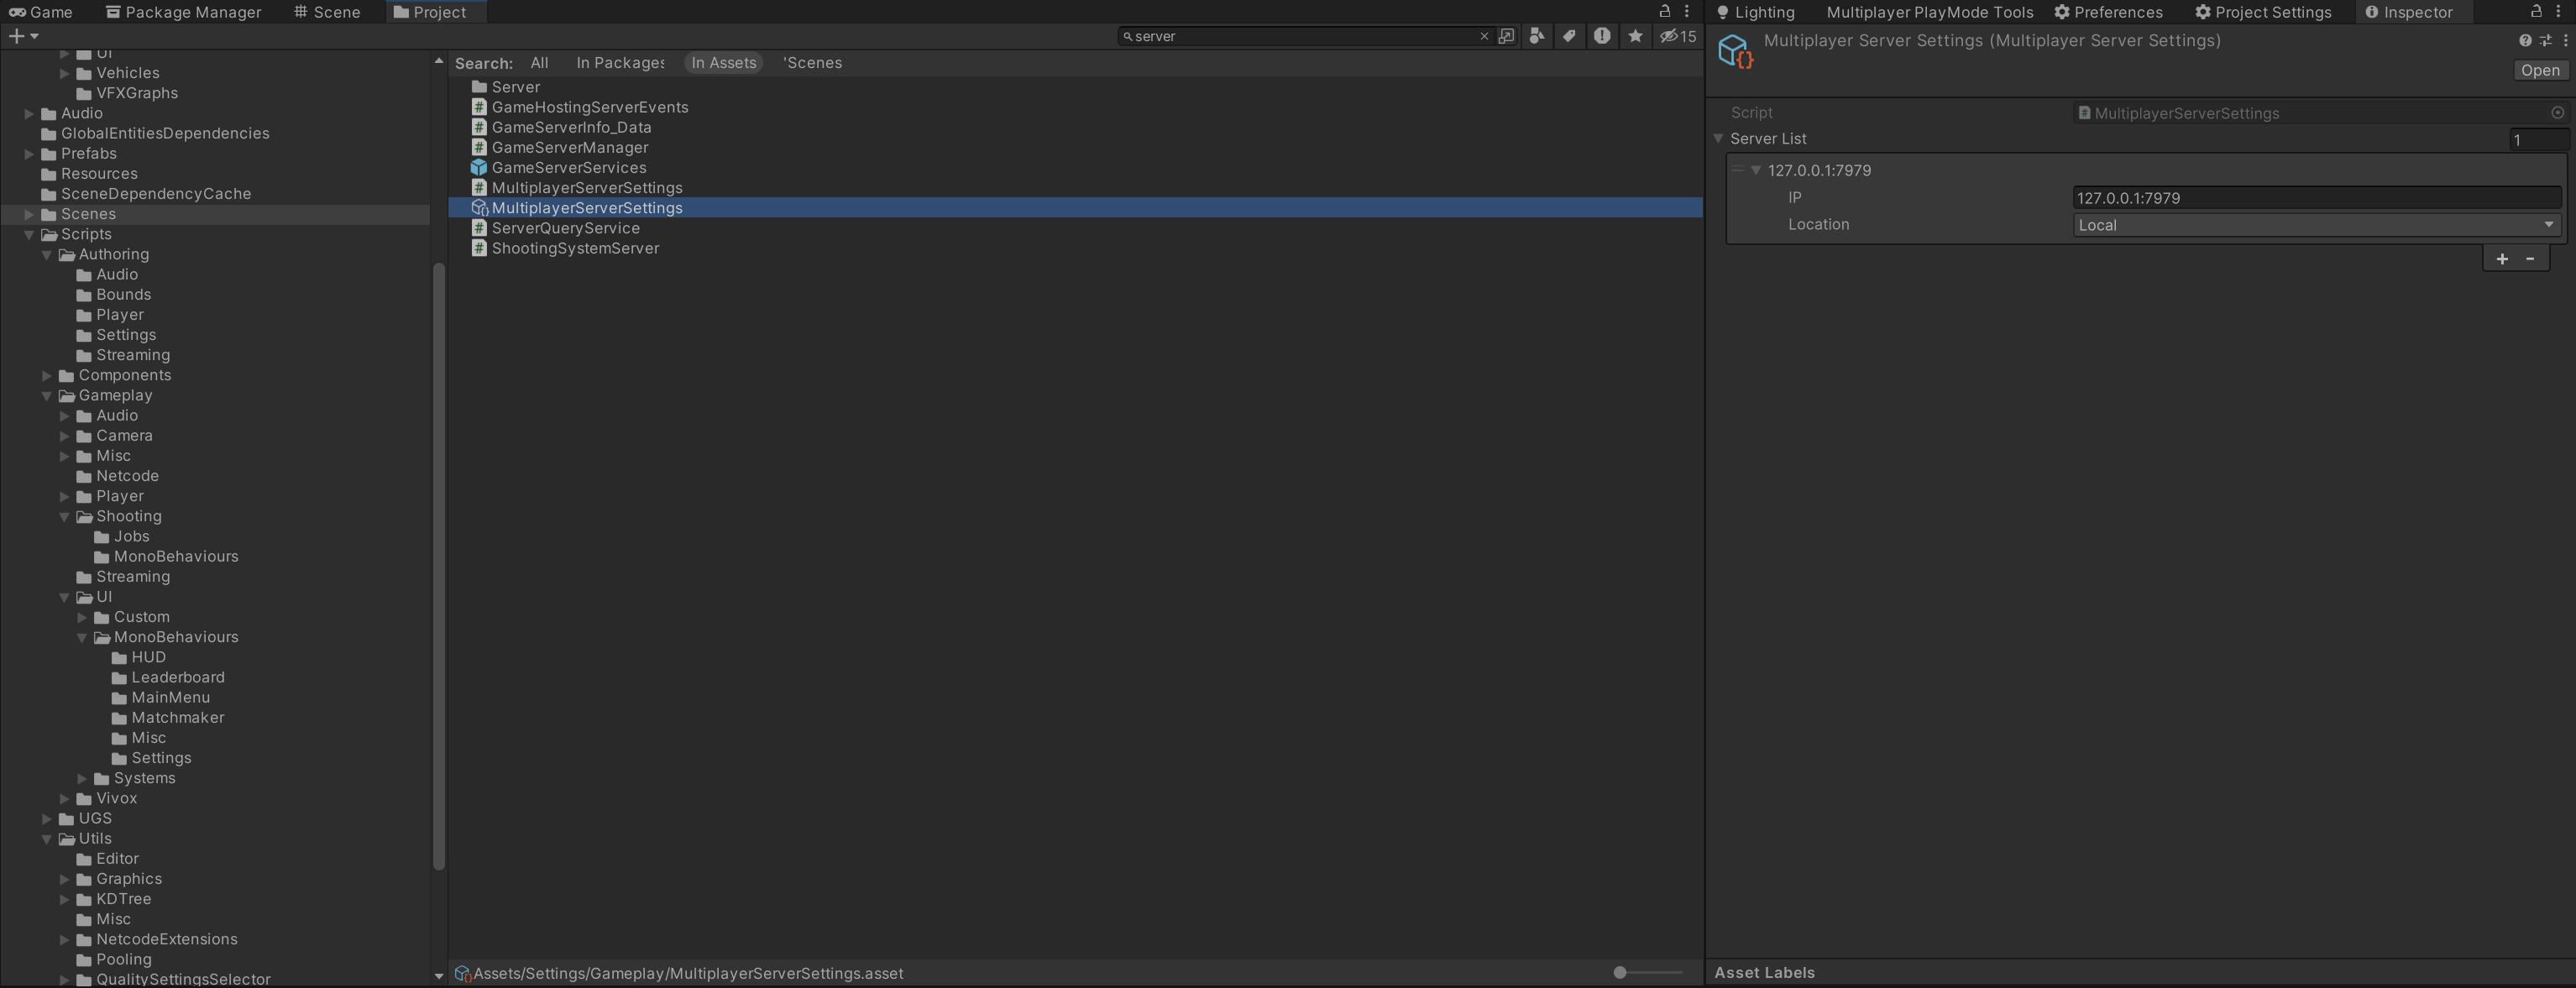
Task: Toggle the Project window lock icon
Action: [x=1665, y=11]
